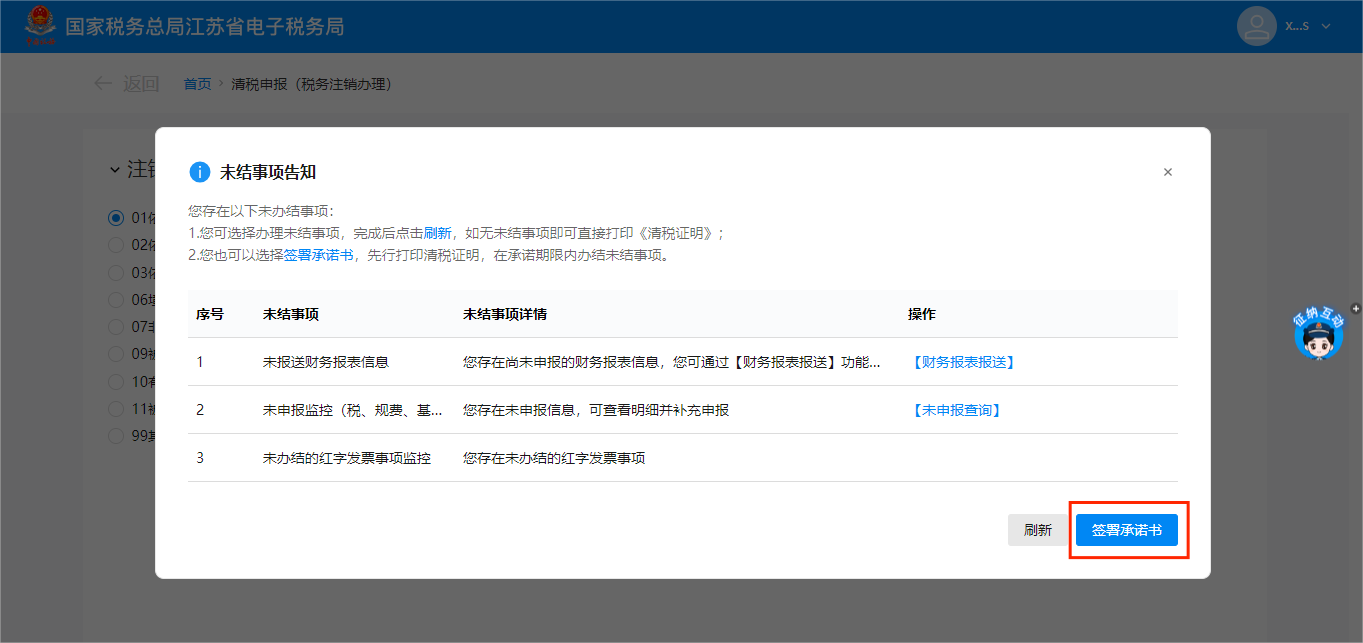Image resolution: width=1363 pixels, height=643 pixels.
Task: Click the user avatar icon
Action: pos(1256,26)
